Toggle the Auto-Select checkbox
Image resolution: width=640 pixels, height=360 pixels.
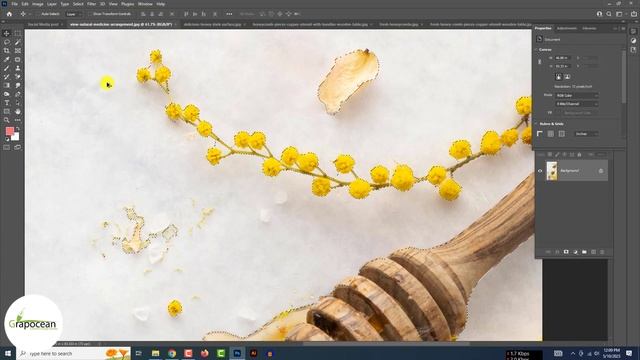coord(38,14)
